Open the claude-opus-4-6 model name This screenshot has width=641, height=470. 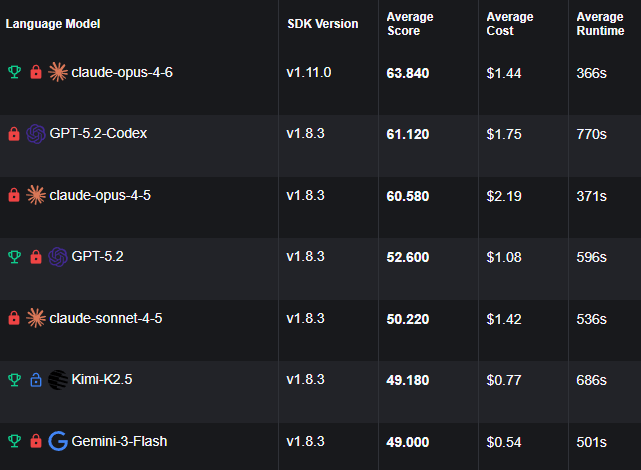pyautogui.click(x=122, y=72)
